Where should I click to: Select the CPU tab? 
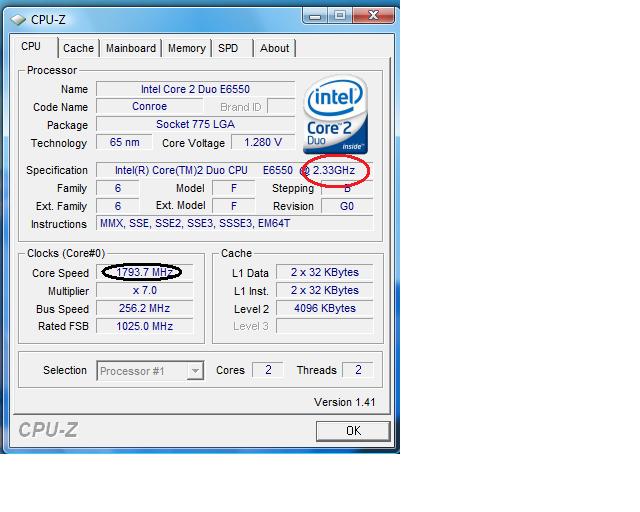34,47
